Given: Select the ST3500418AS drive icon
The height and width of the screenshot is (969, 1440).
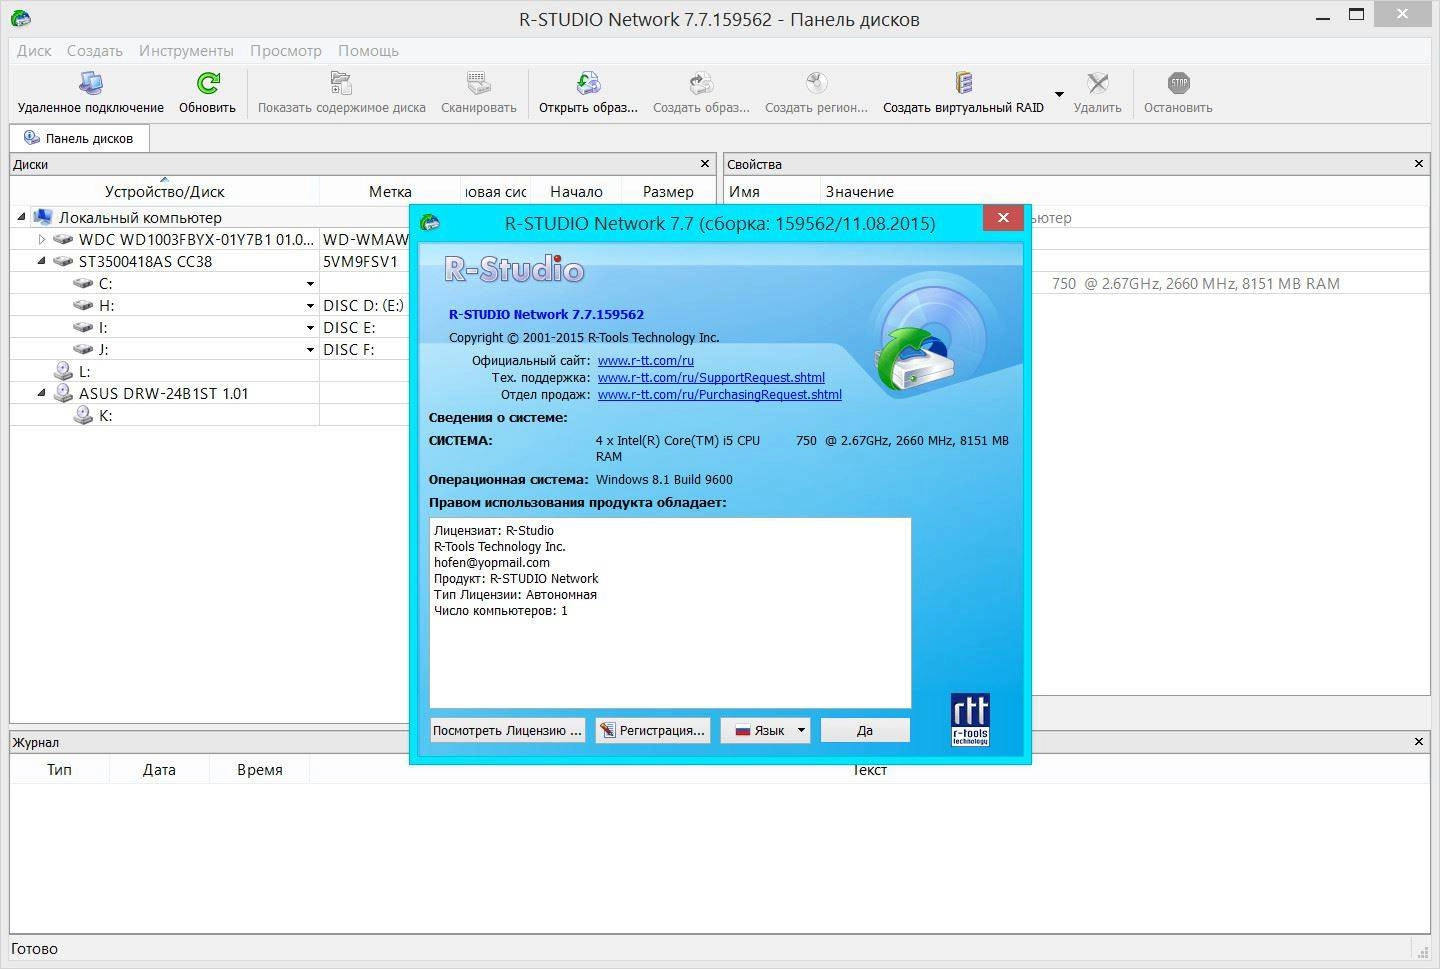Looking at the screenshot, I should [x=63, y=261].
